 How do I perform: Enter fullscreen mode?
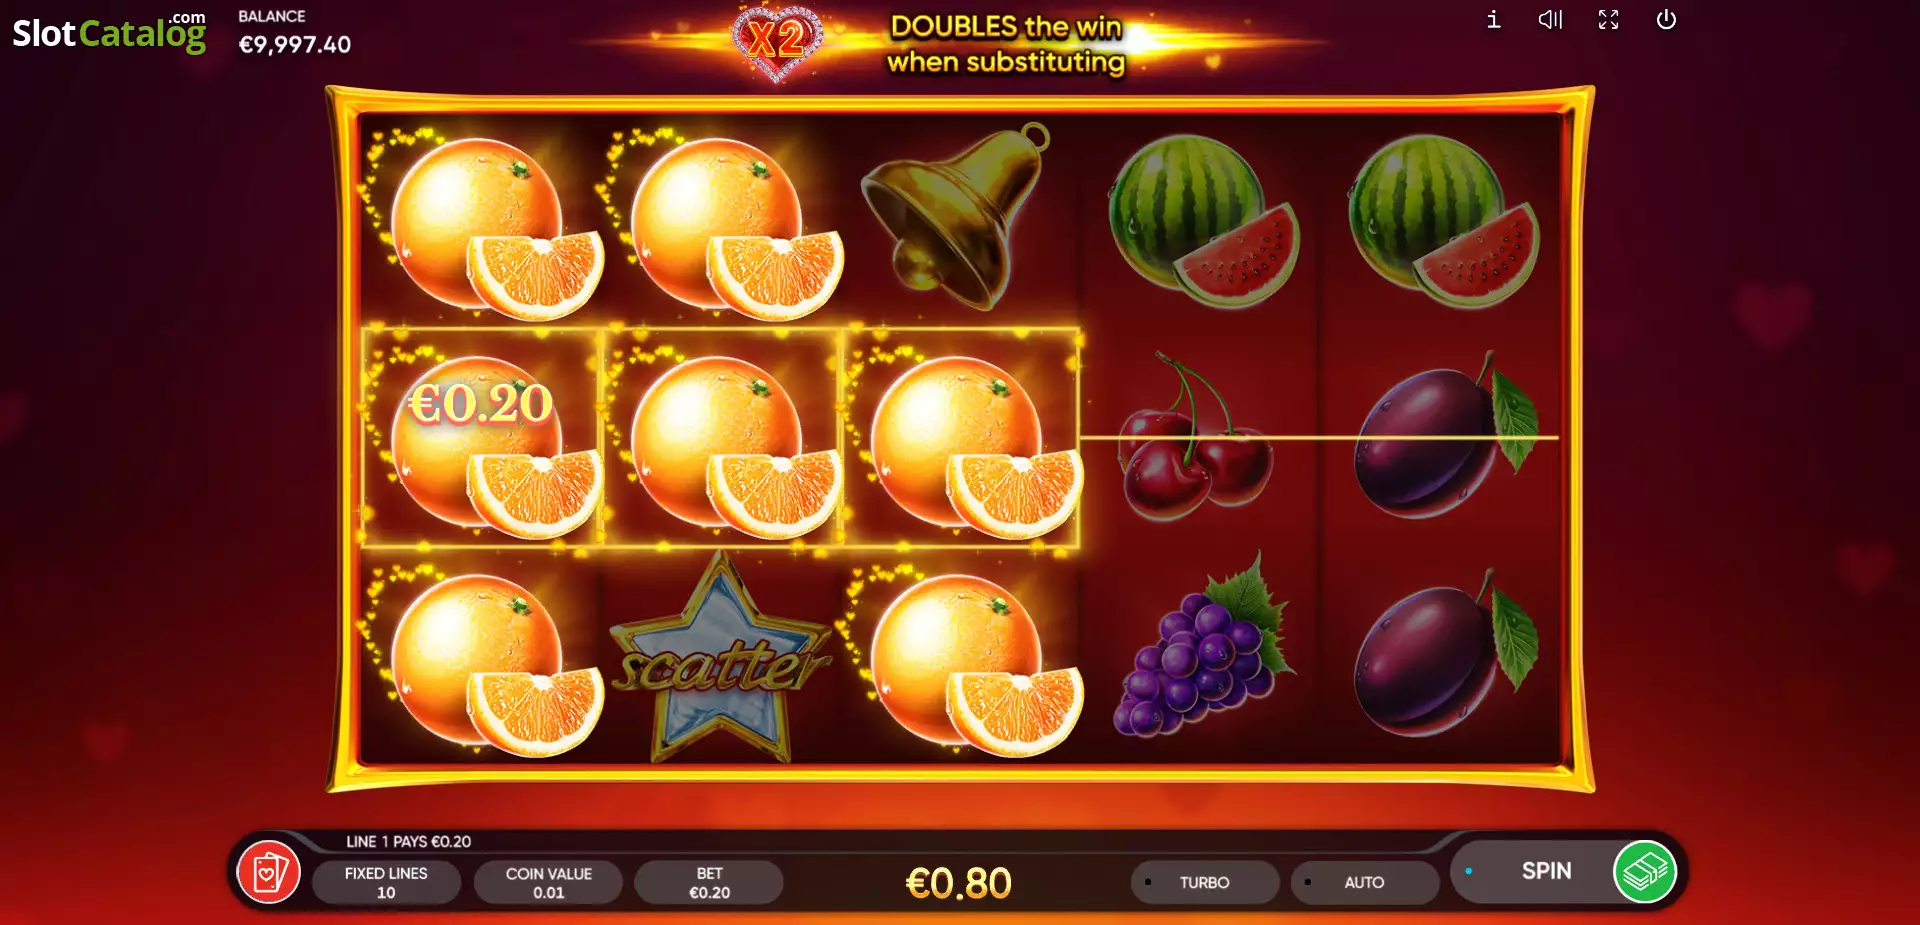coord(1608,20)
